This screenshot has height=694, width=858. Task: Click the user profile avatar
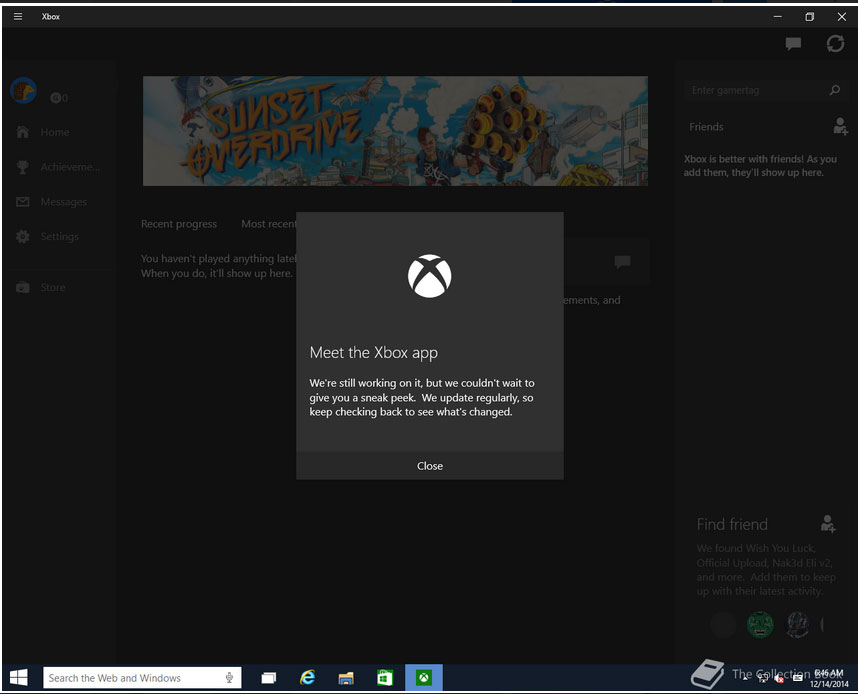coord(23,91)
